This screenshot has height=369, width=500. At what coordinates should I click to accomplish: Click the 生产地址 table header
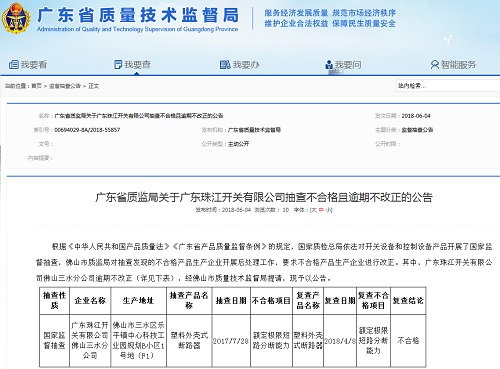click(x=138, y=300)
